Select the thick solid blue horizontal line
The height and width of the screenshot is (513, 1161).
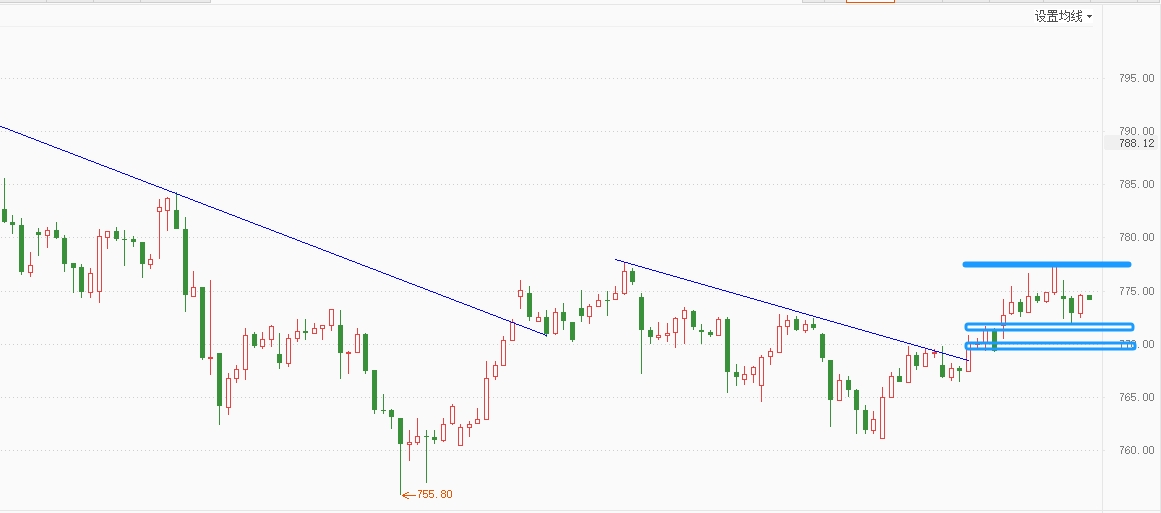click(x=1046, y=265)
